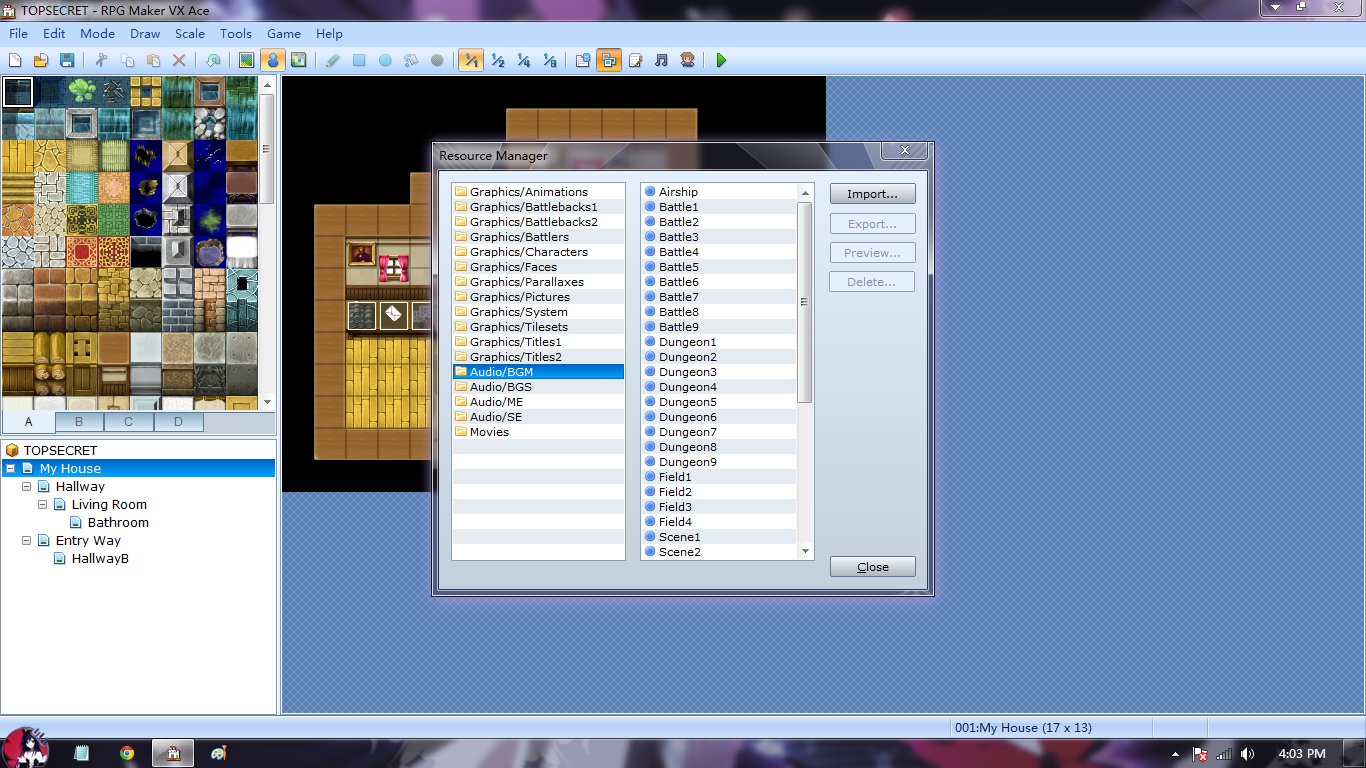The image size is (1366, 768).
Task: Close the Resource Manager dialog
Action: 871,566
